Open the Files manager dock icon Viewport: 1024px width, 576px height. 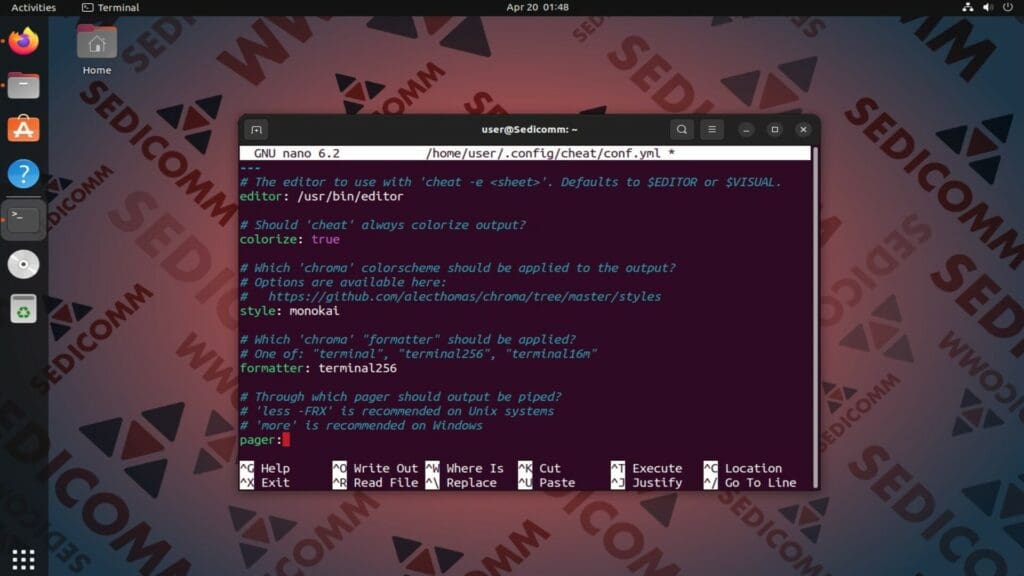pos(24,85)
